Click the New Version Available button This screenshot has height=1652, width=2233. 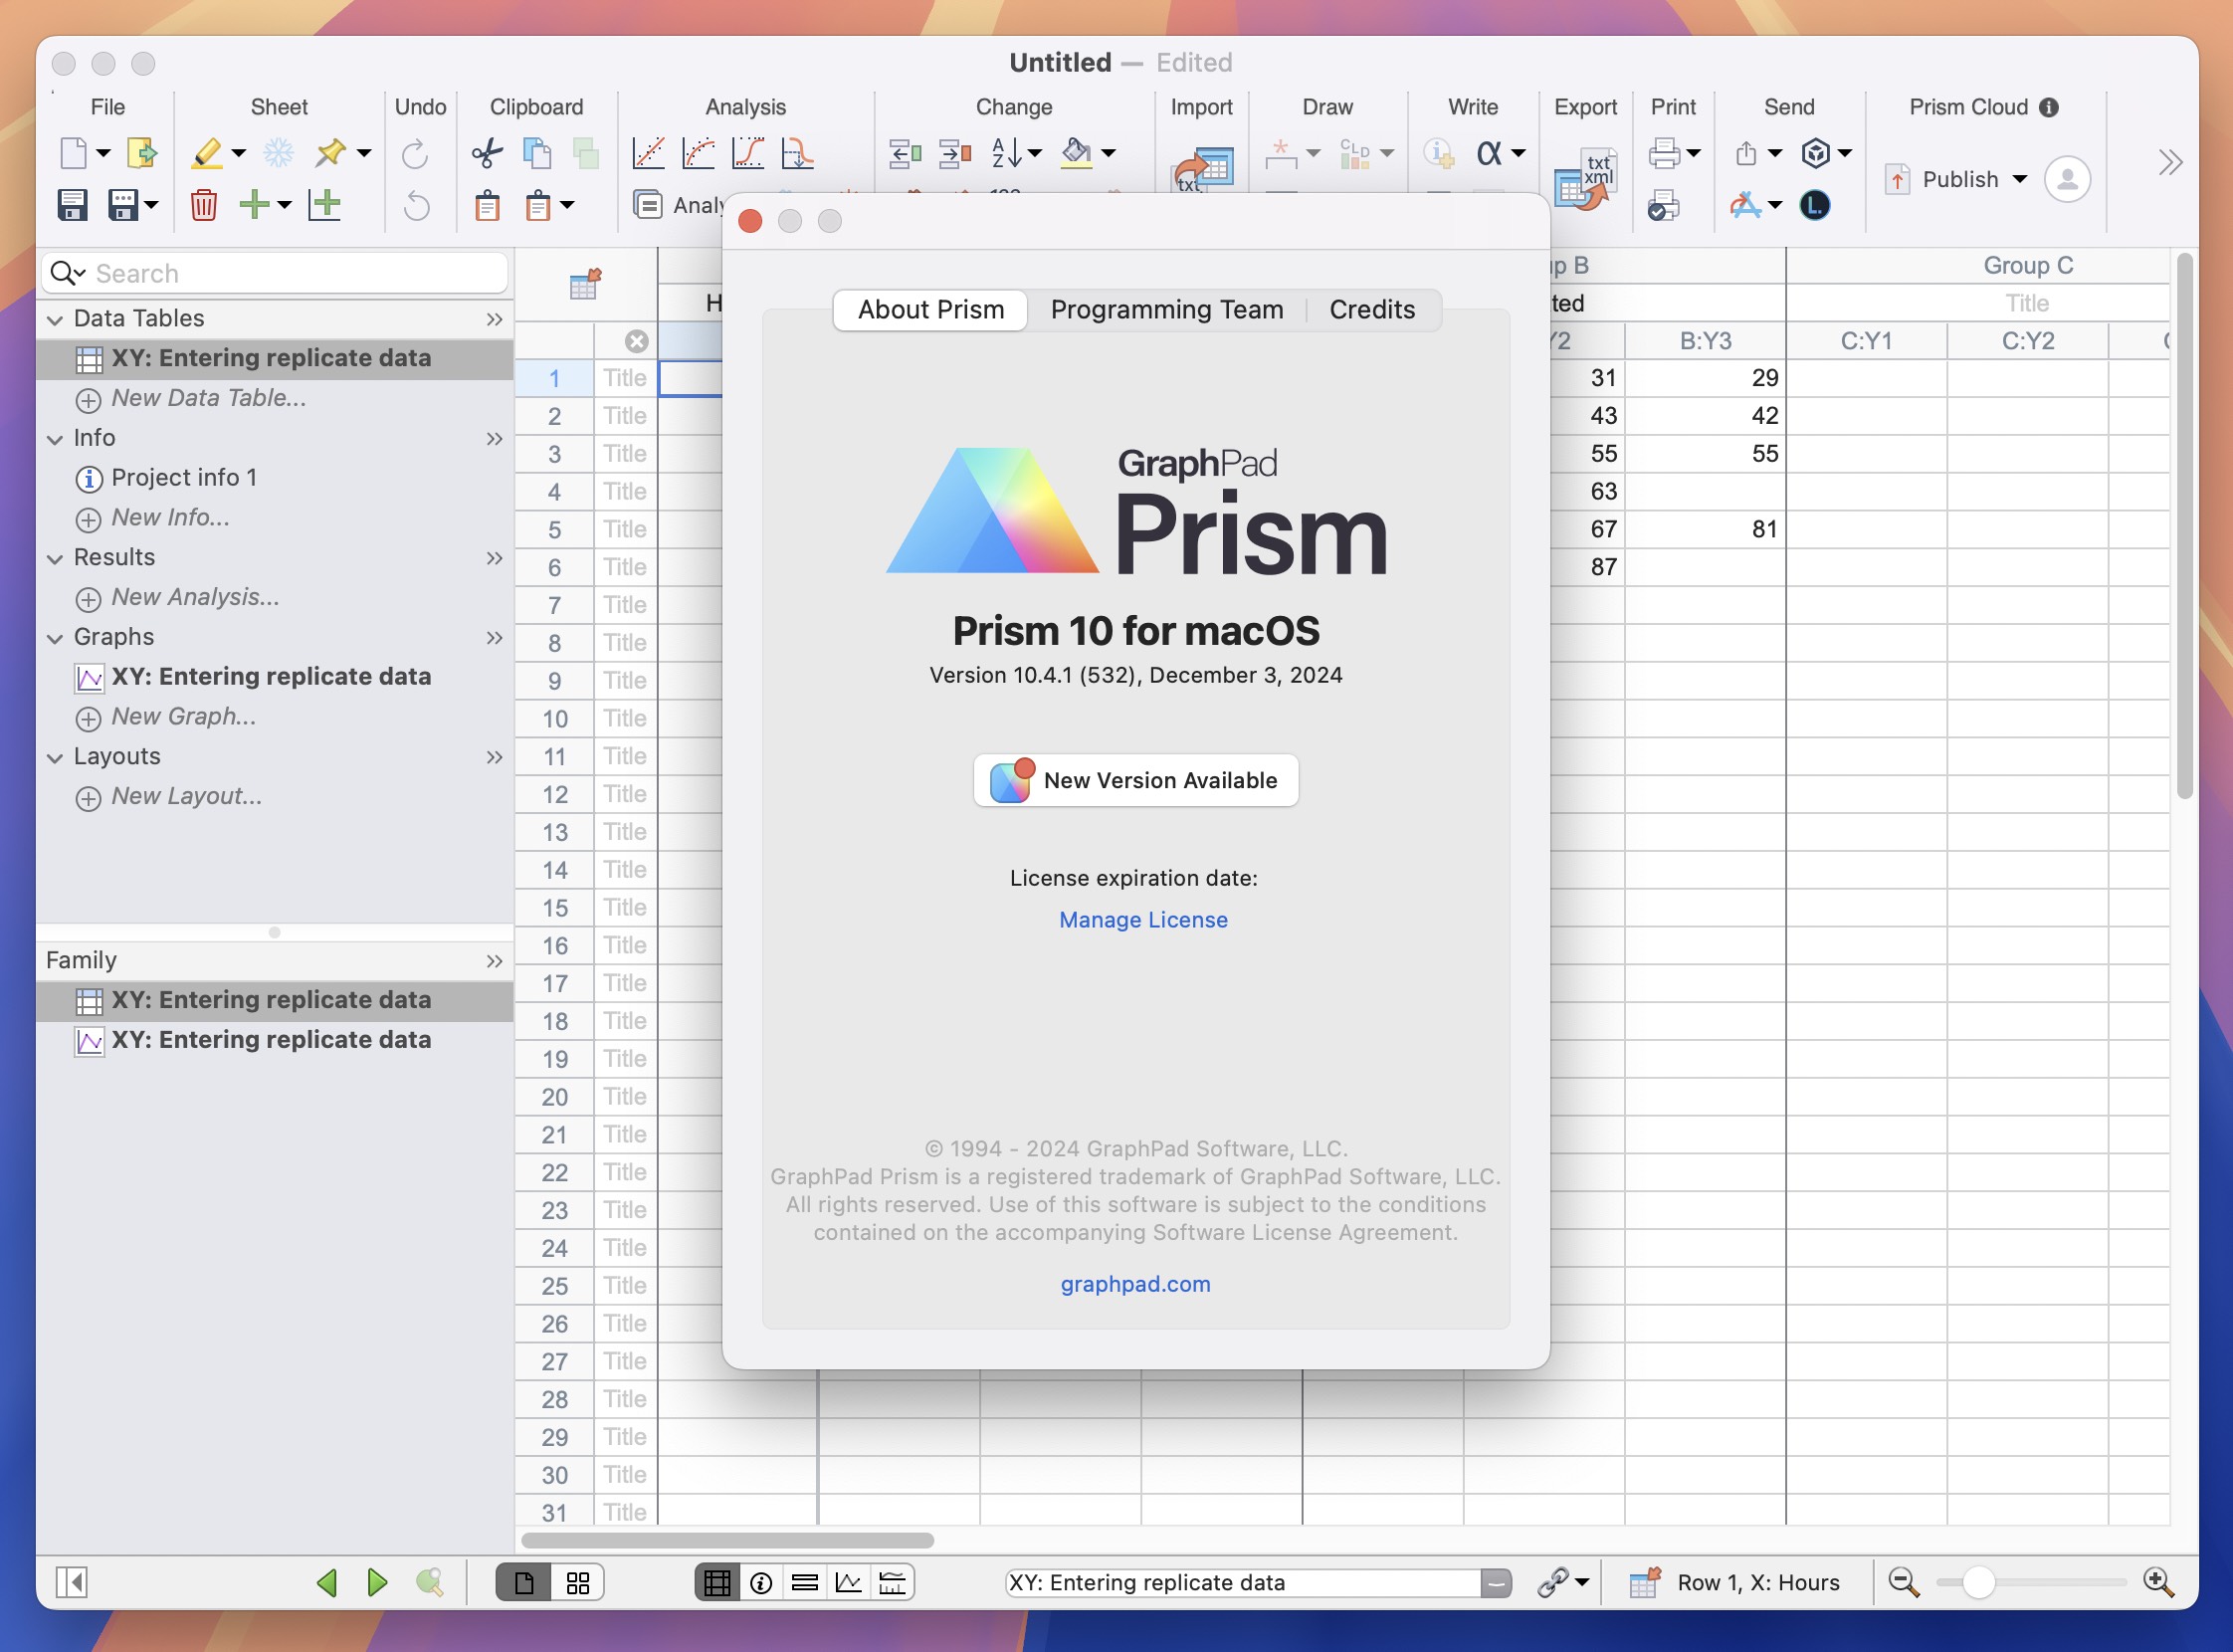pyautogui.click(x=1134, y=779)
